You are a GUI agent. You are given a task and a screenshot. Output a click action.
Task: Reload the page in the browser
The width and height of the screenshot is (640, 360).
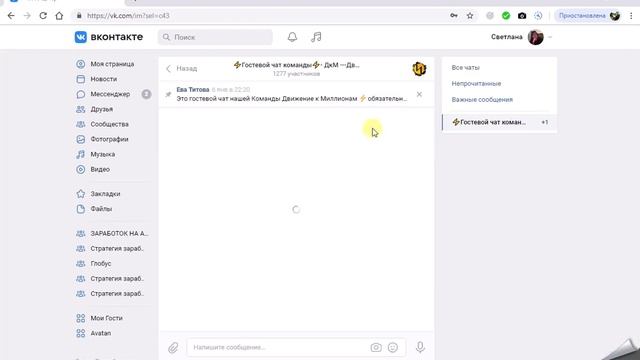point(43,16)
